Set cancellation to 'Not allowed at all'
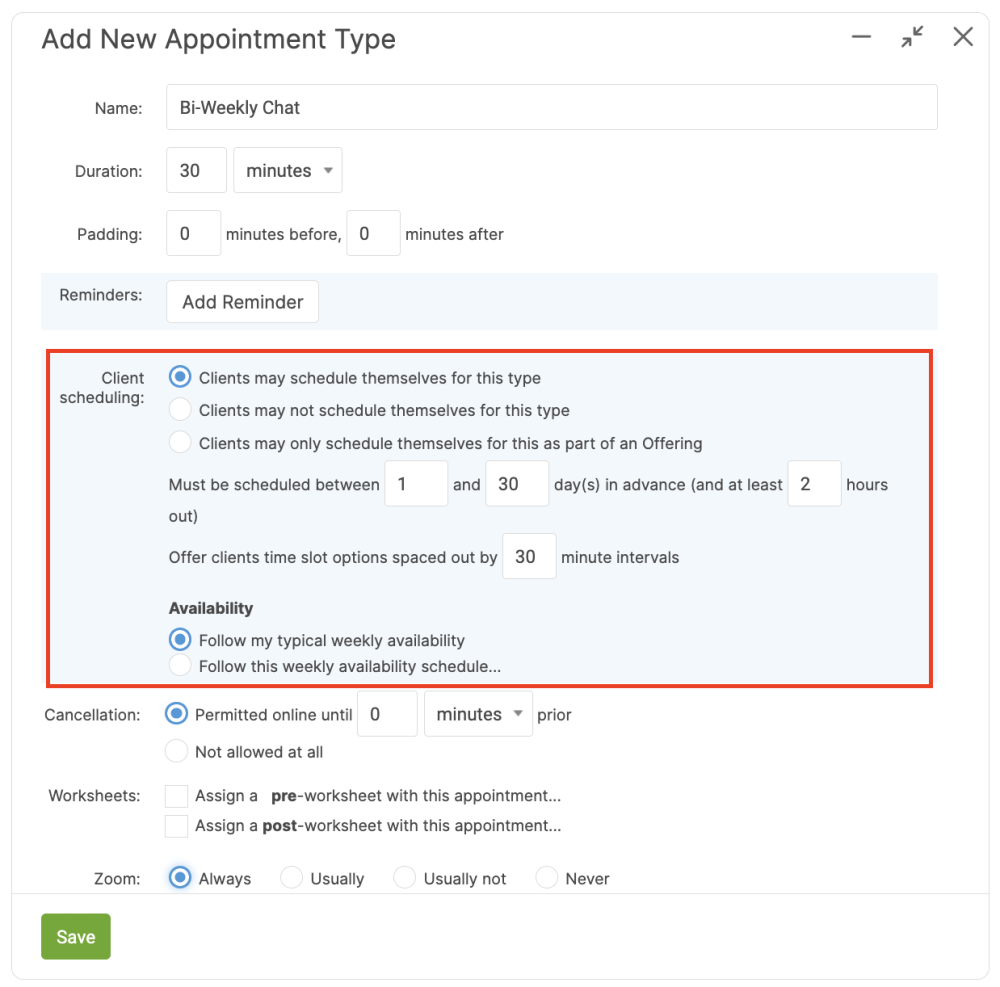This screenshot has width=1000, height=987. point(176,751)
